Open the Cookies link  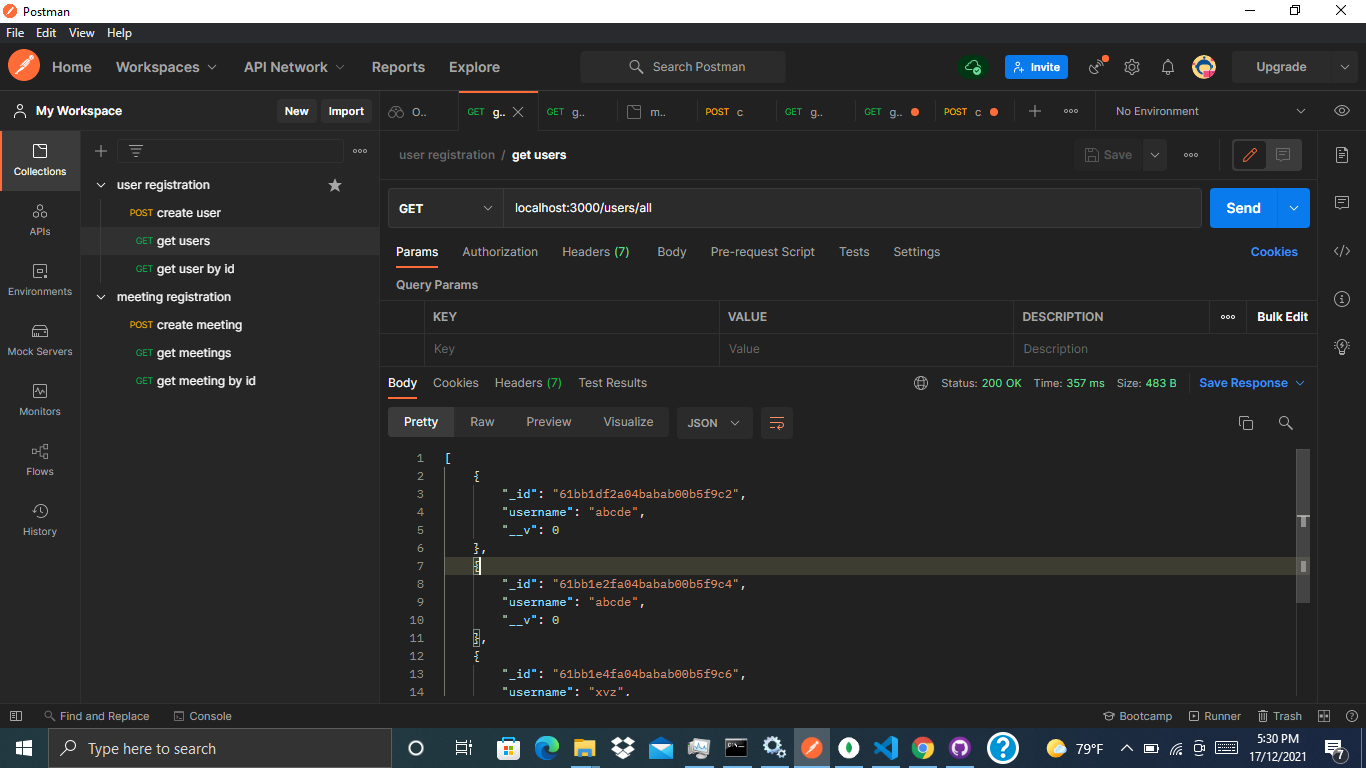pos(1274,252)
